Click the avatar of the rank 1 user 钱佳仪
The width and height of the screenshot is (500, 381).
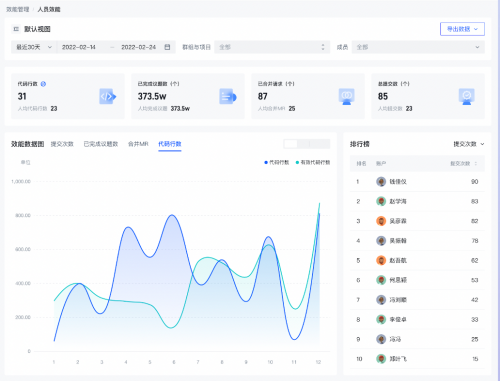(x=381, y=182)
